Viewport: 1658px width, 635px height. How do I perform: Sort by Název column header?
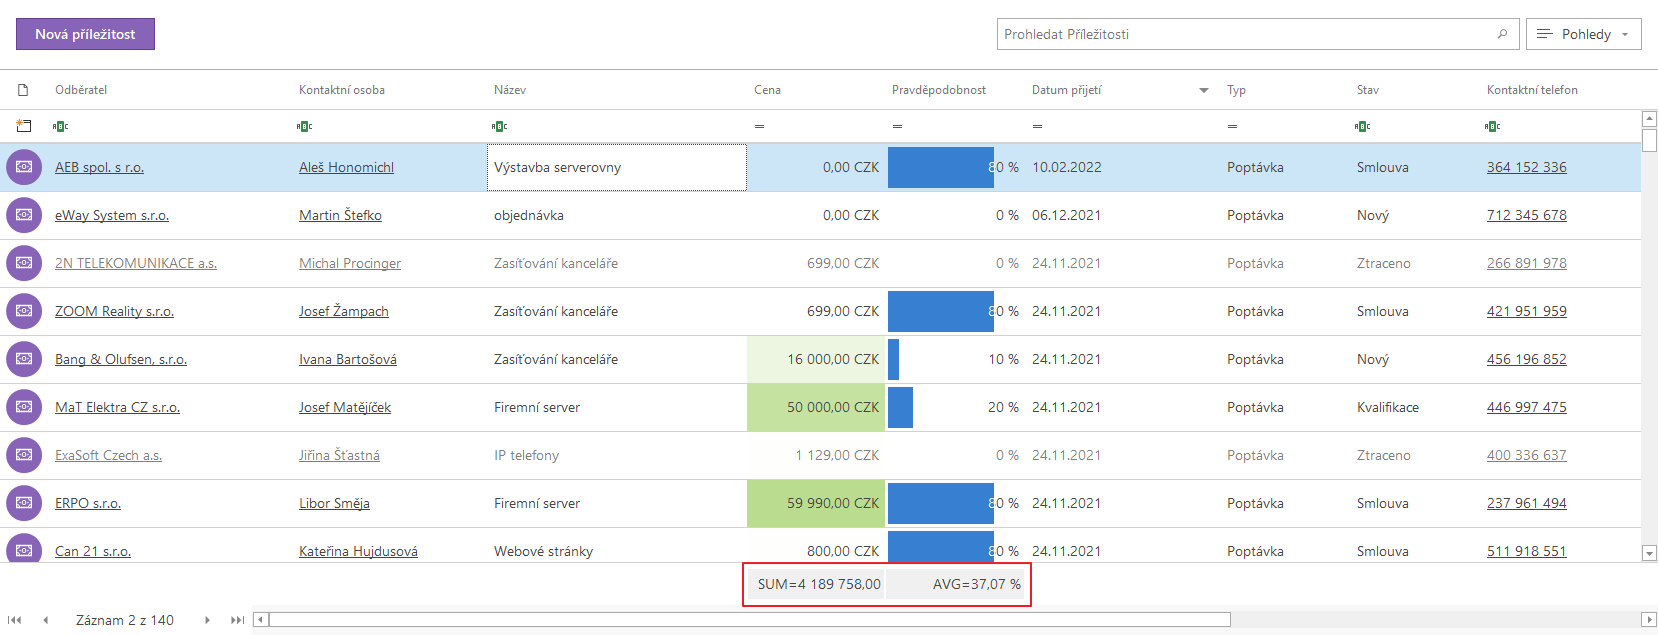(510, 90)
